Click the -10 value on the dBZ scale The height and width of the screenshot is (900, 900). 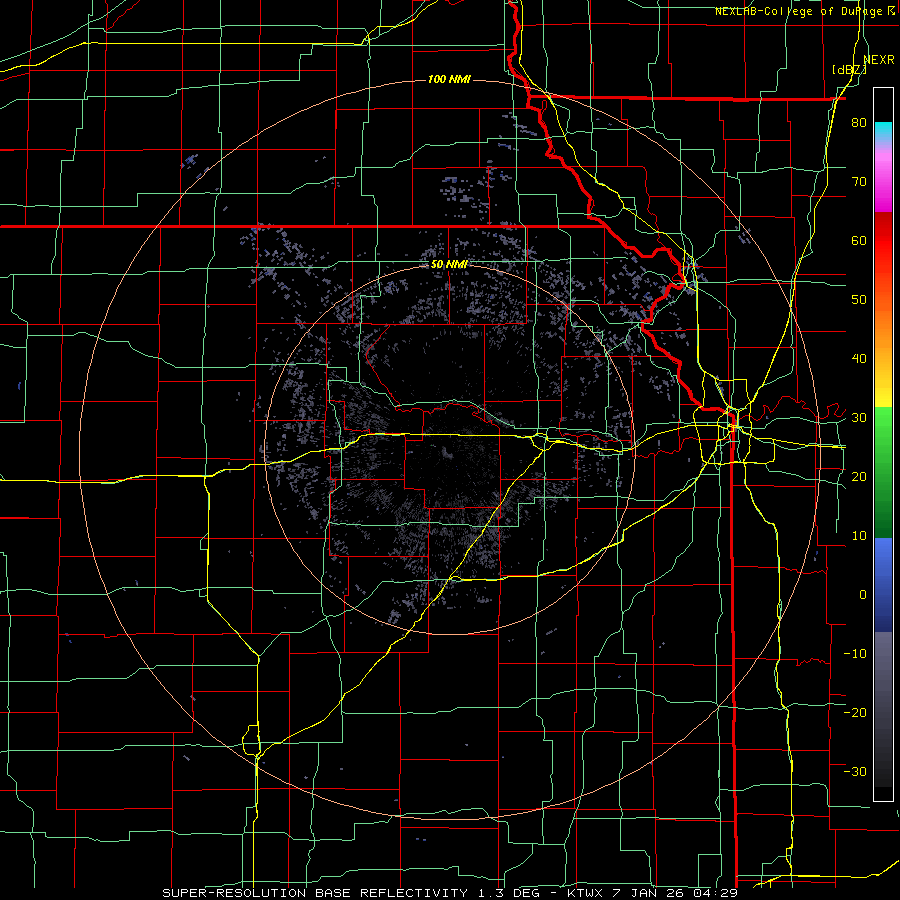pyautogui.click(x=855, y=654)
